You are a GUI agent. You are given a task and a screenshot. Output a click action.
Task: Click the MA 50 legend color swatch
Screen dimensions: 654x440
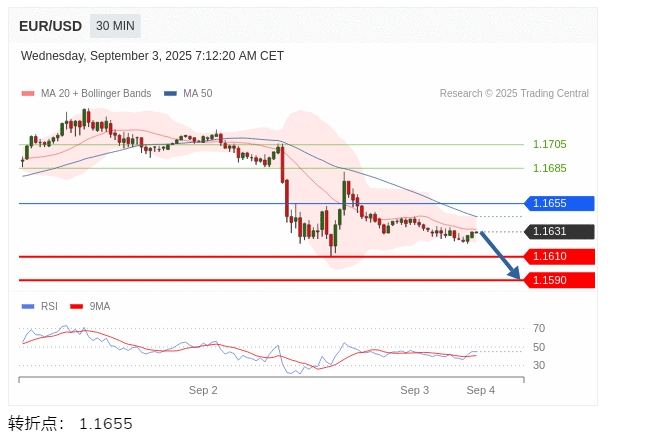point(170,93)
